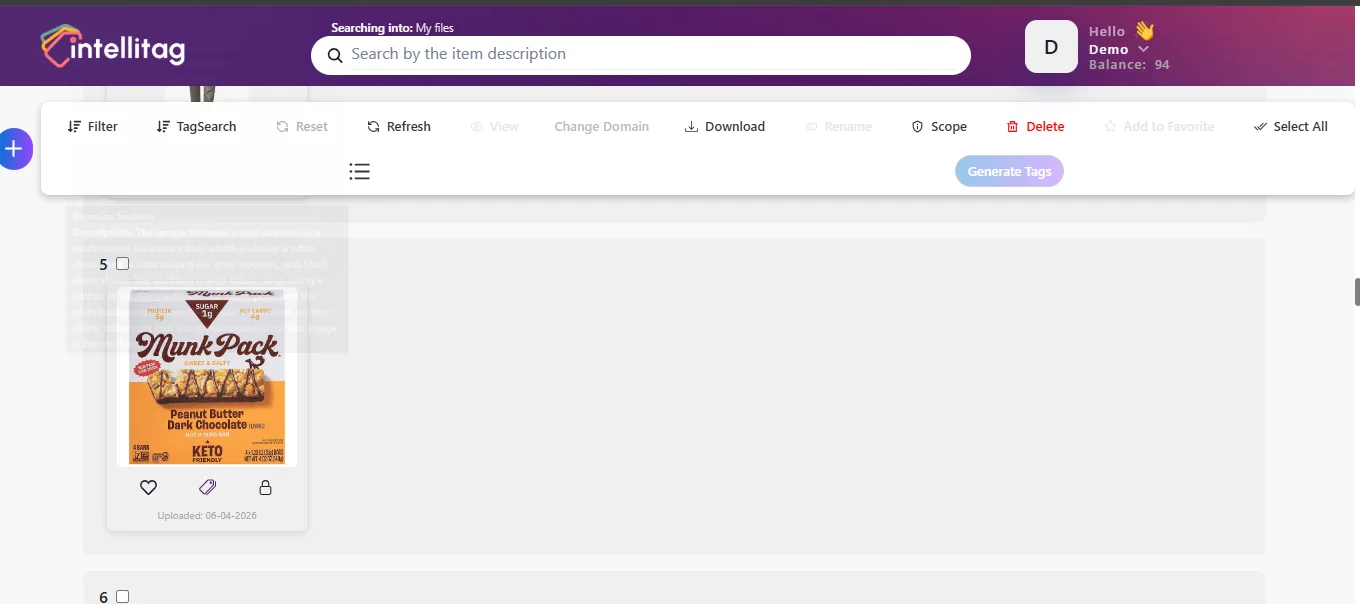Viewport: 1360px width, 604px height.
Task: Click the intellitag logo
Action: click(113, 46)
